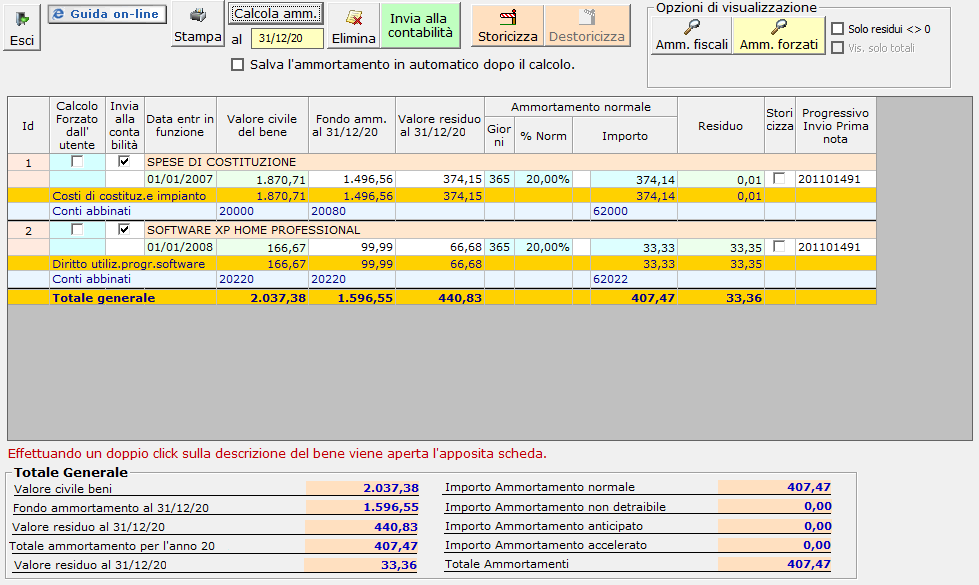Click the date cell 01/01/2007
This screenshot has height=585, width=979.
[x=180, y=179]
